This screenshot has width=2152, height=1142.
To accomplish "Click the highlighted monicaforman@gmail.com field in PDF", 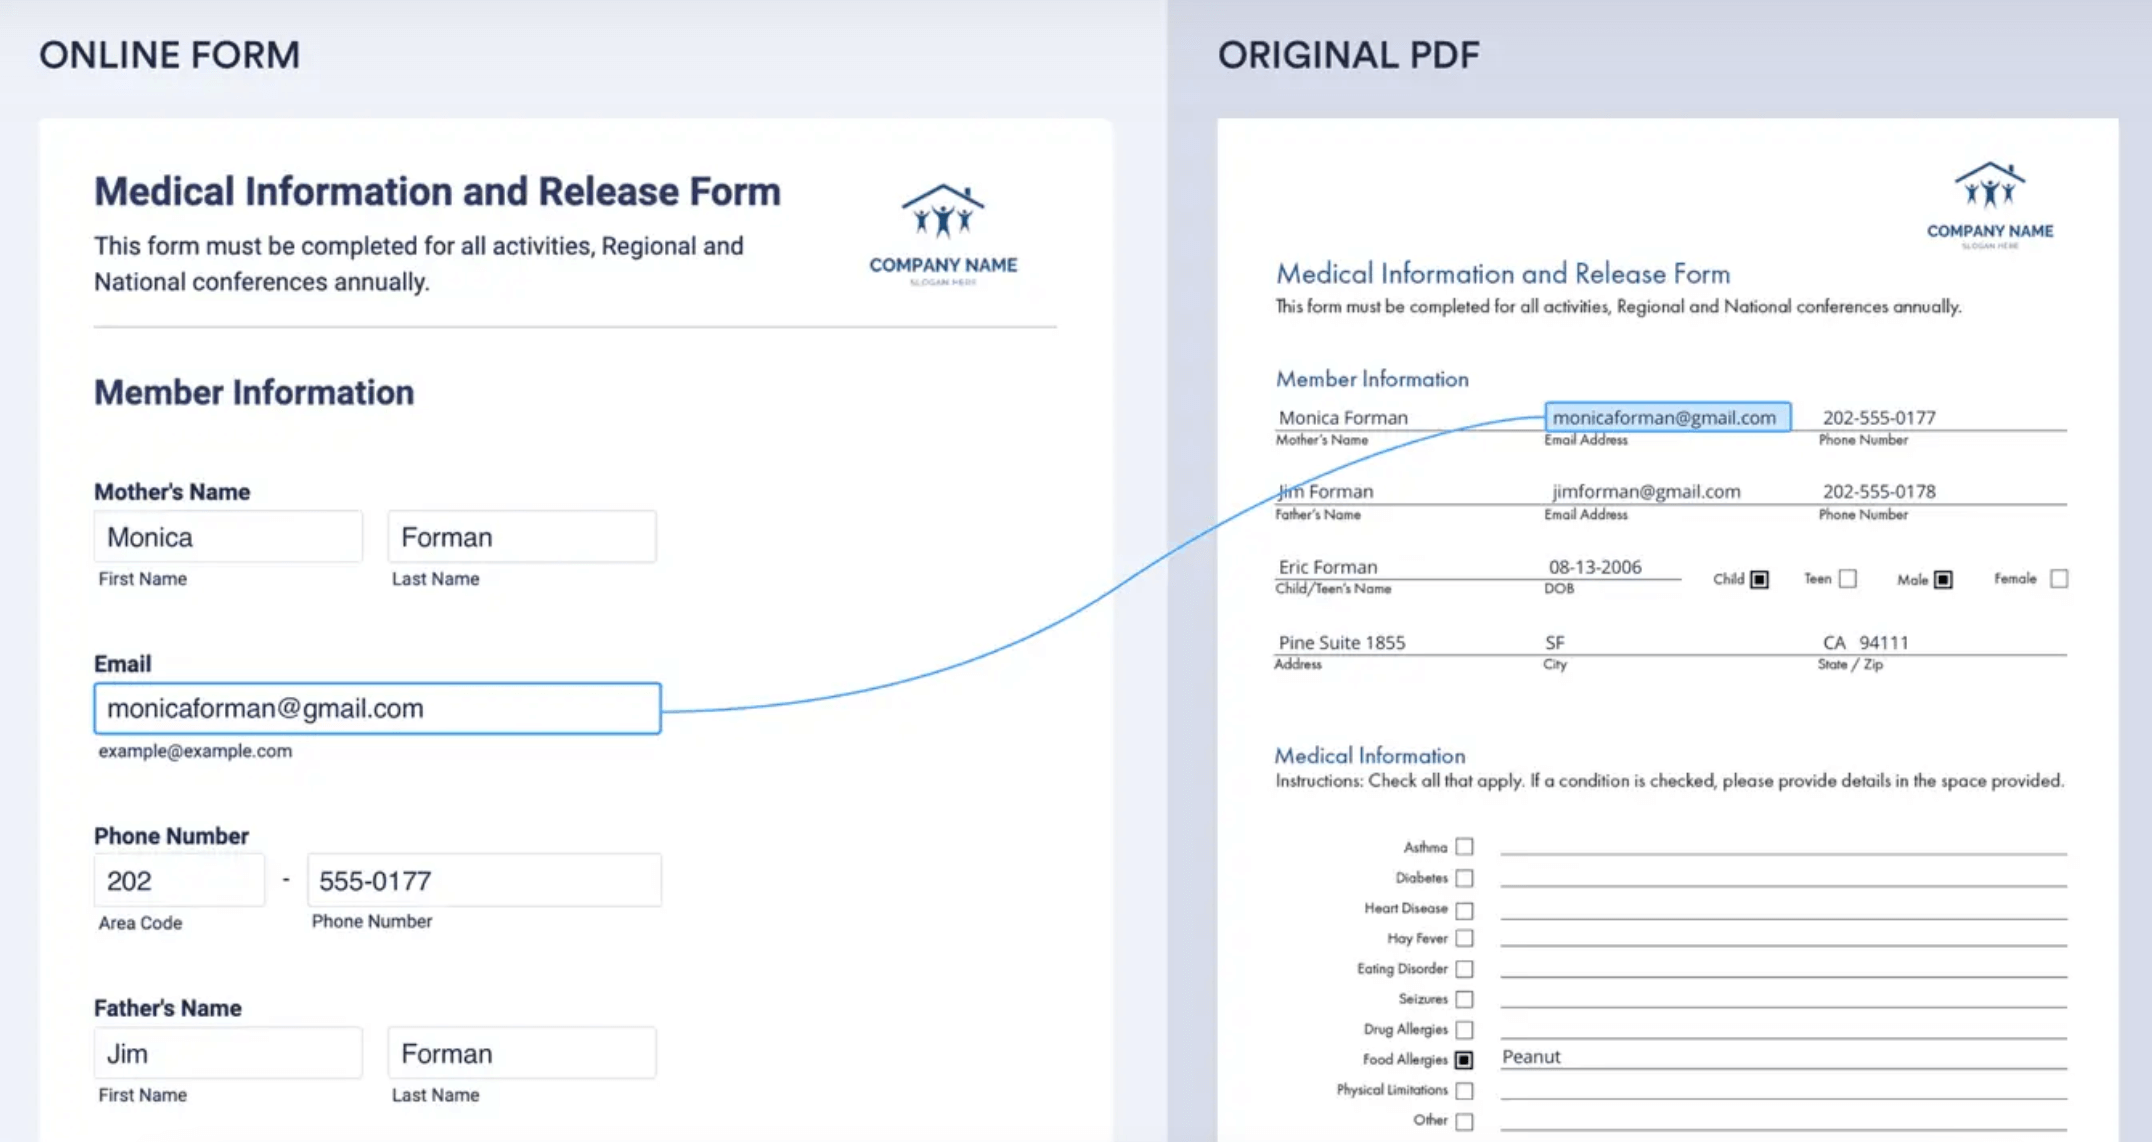I will tap(1667, 417).
